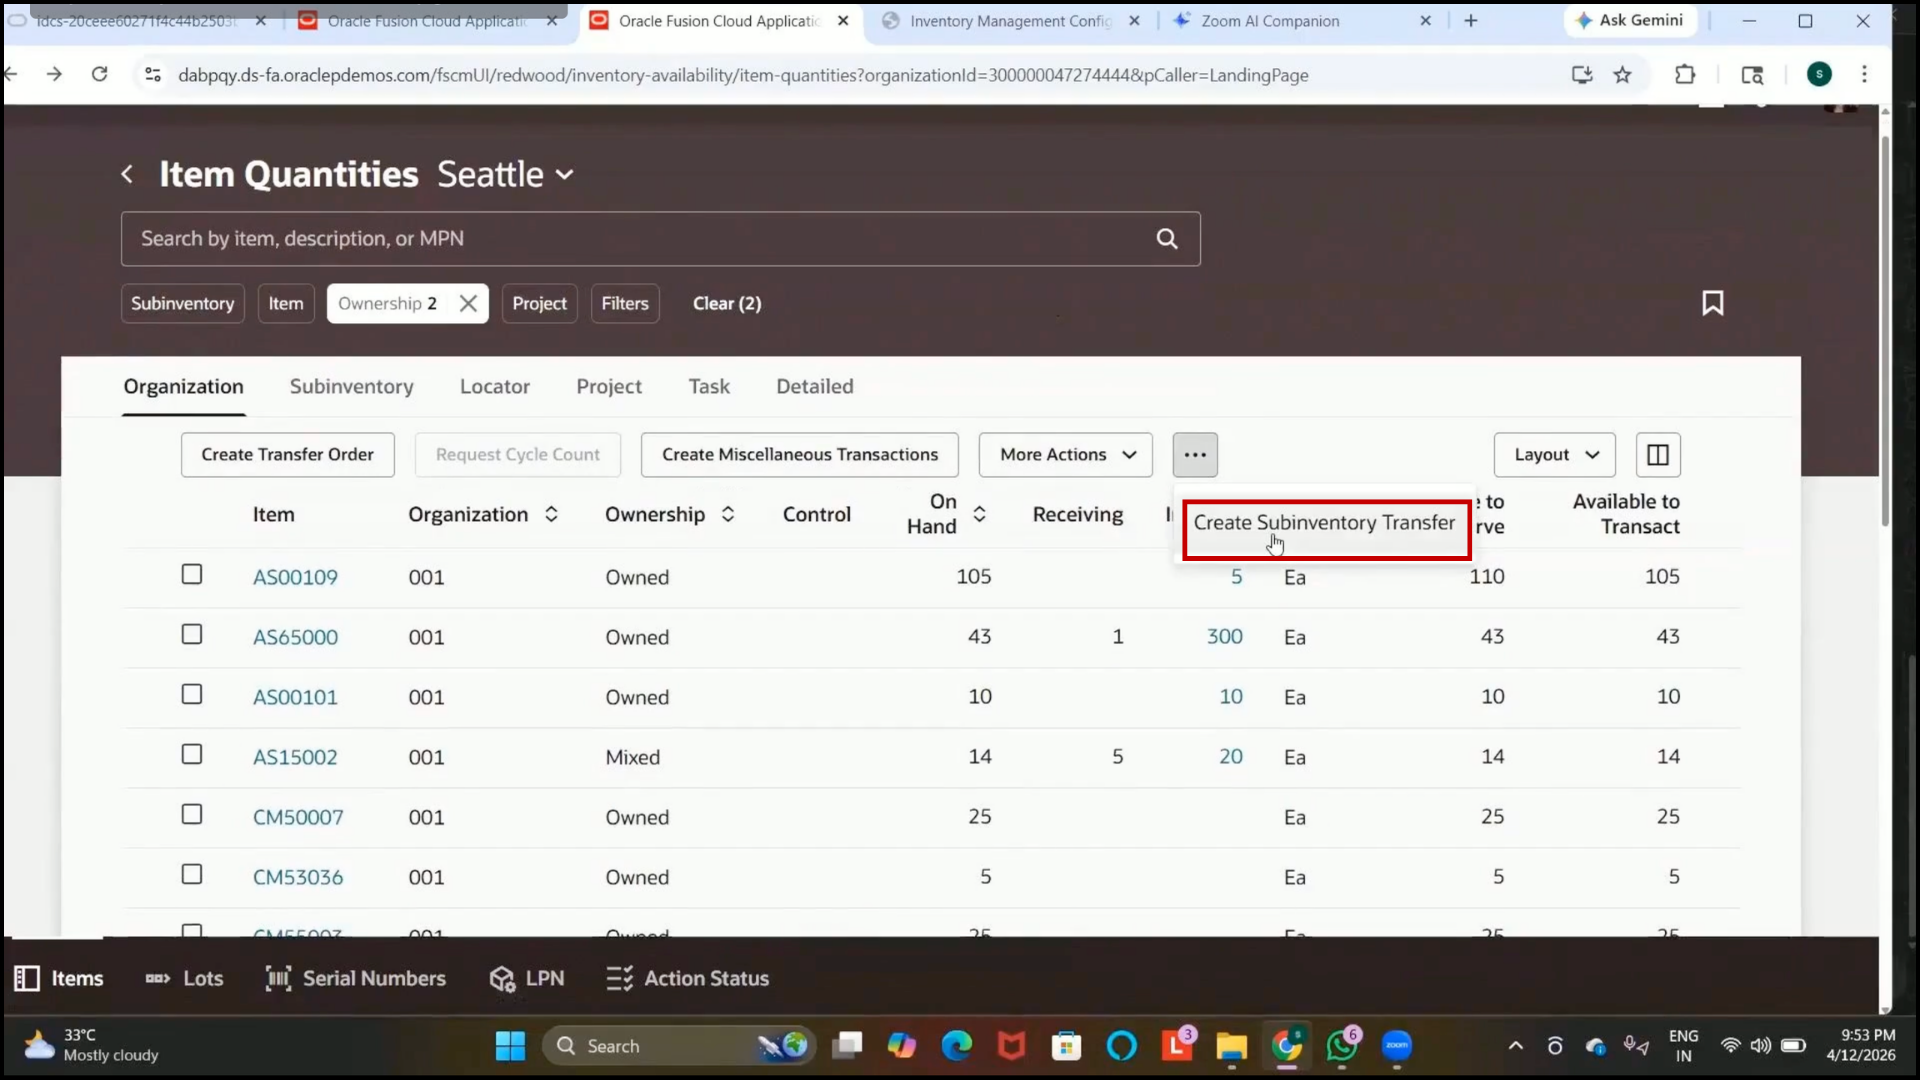Go back using the Item Quantities back arrow
Screen dimensions: 1920x1080
[127, 174]
